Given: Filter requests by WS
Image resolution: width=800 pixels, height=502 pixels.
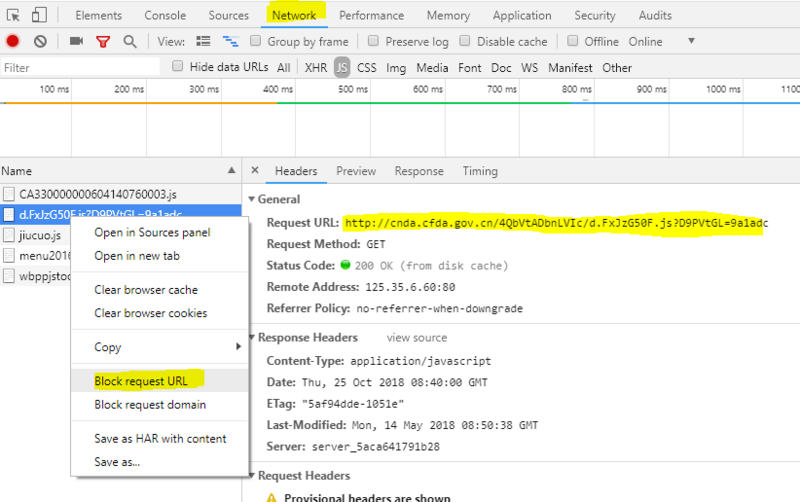Looking at the screenshot, I should (x=530, y=67).
